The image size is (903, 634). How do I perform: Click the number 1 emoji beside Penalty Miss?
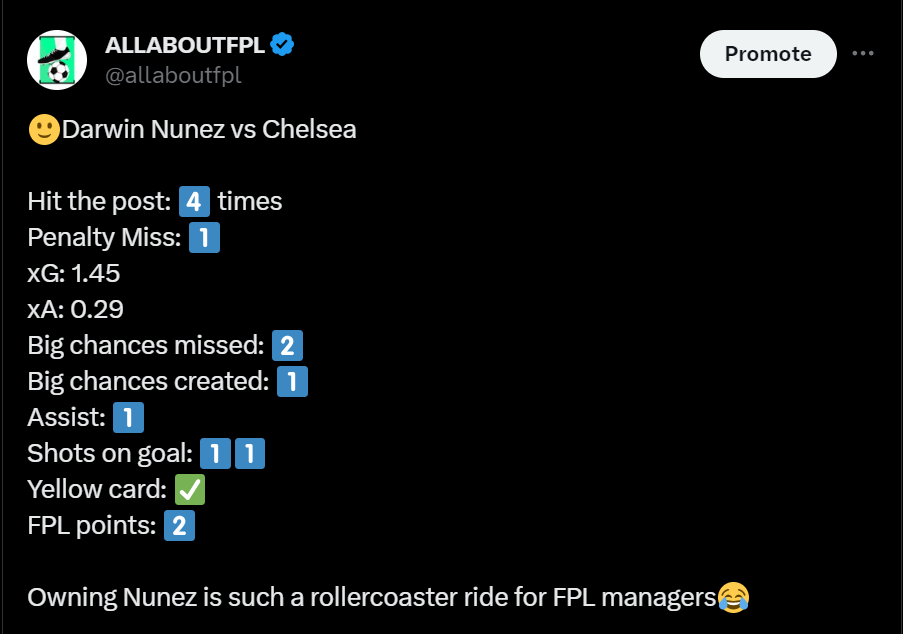click(x=204, y=238)
